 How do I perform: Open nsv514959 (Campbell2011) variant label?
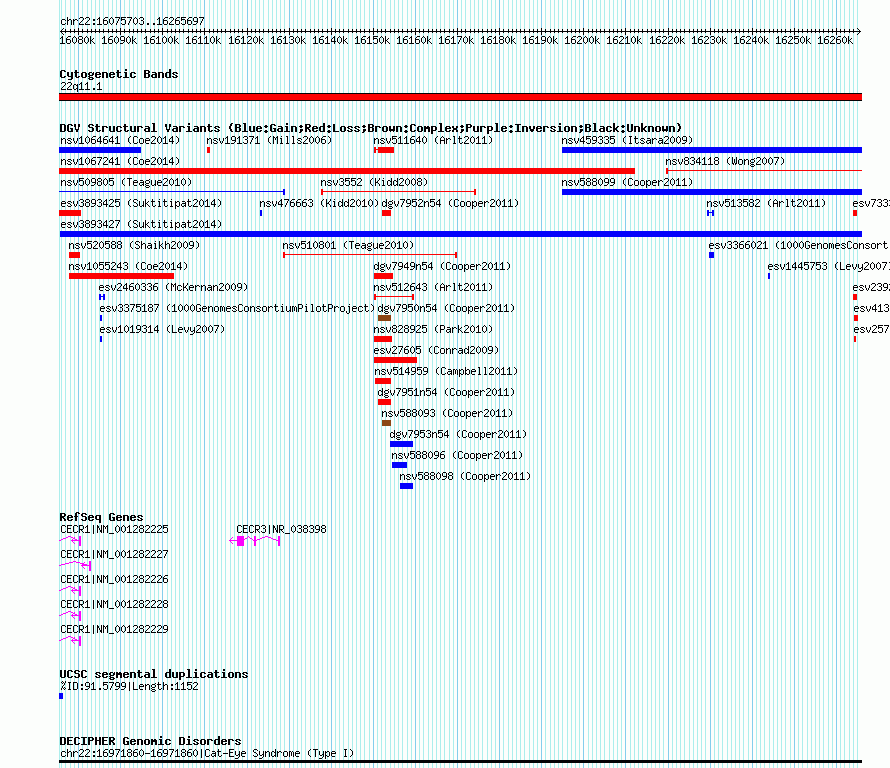(x=446, y=371)
